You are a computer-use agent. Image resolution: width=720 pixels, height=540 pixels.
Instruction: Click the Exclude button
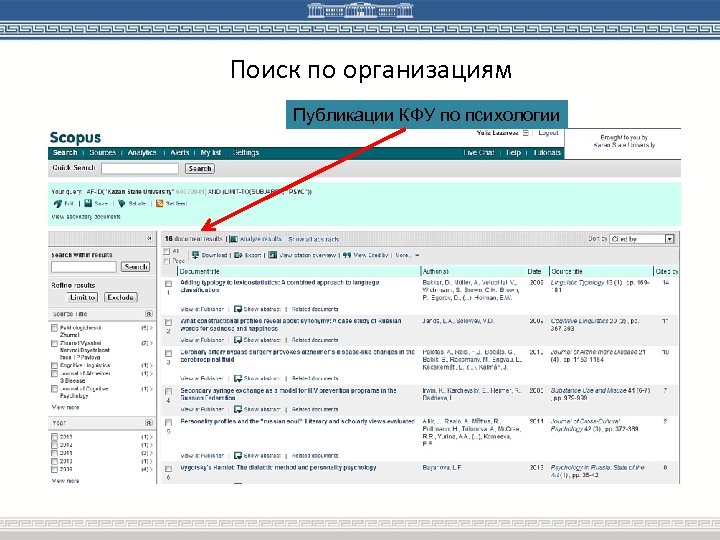[x=120, y=297]
